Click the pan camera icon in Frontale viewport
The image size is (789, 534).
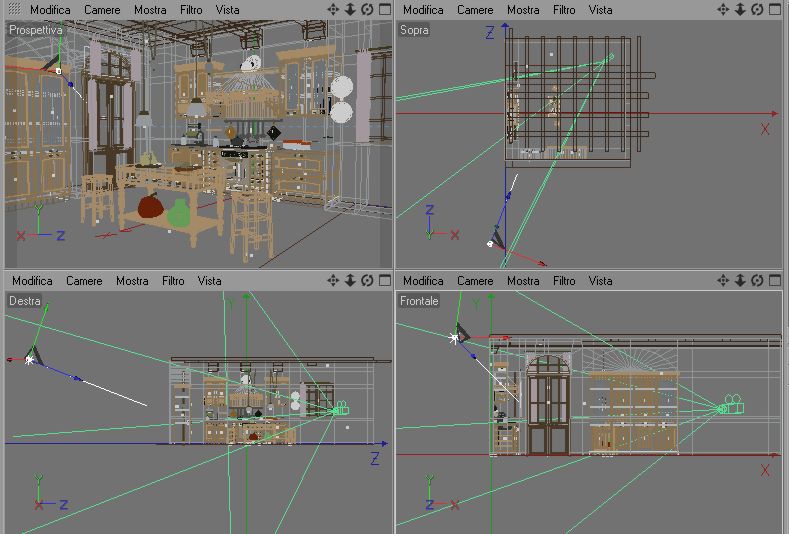723,280
